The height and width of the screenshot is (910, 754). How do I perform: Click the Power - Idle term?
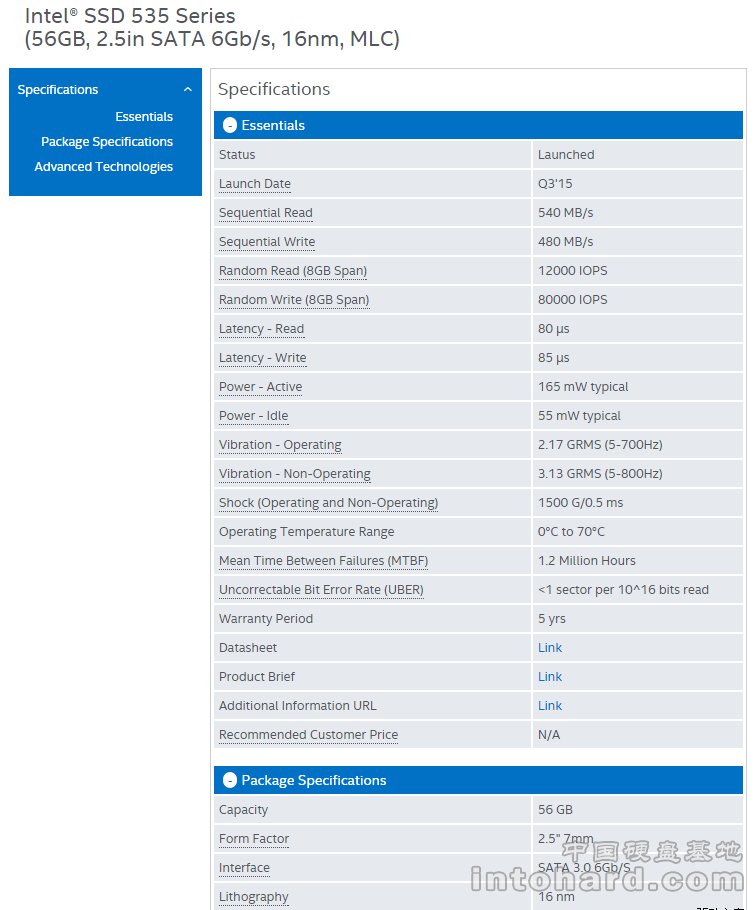(254, 416)
